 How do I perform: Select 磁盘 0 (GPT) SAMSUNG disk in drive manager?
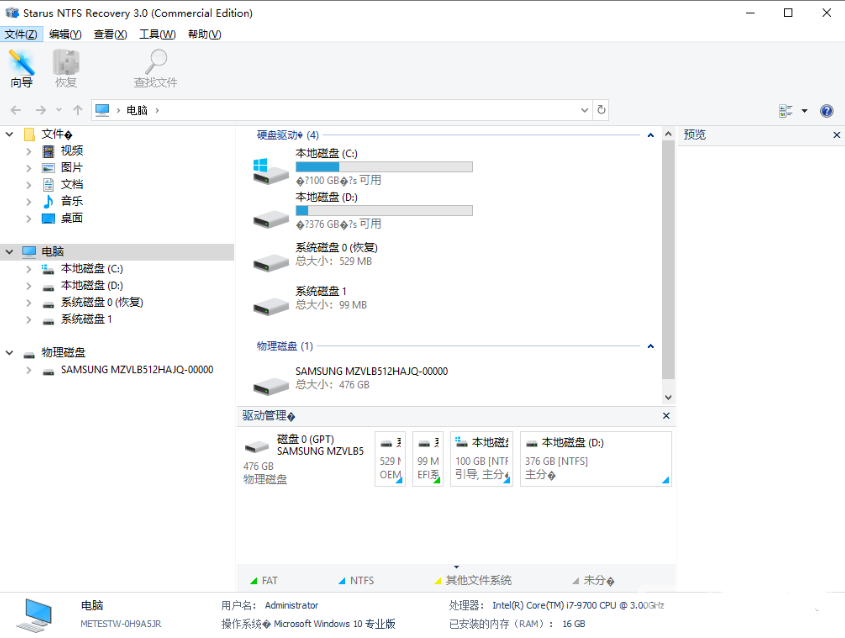304,459
